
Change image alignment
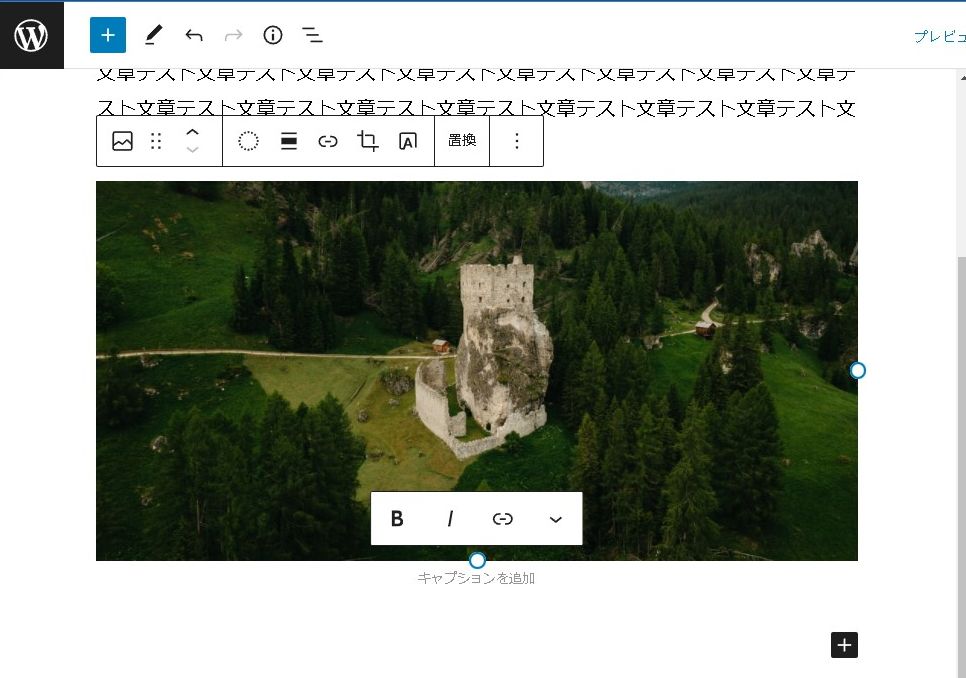tap(289, 141)
